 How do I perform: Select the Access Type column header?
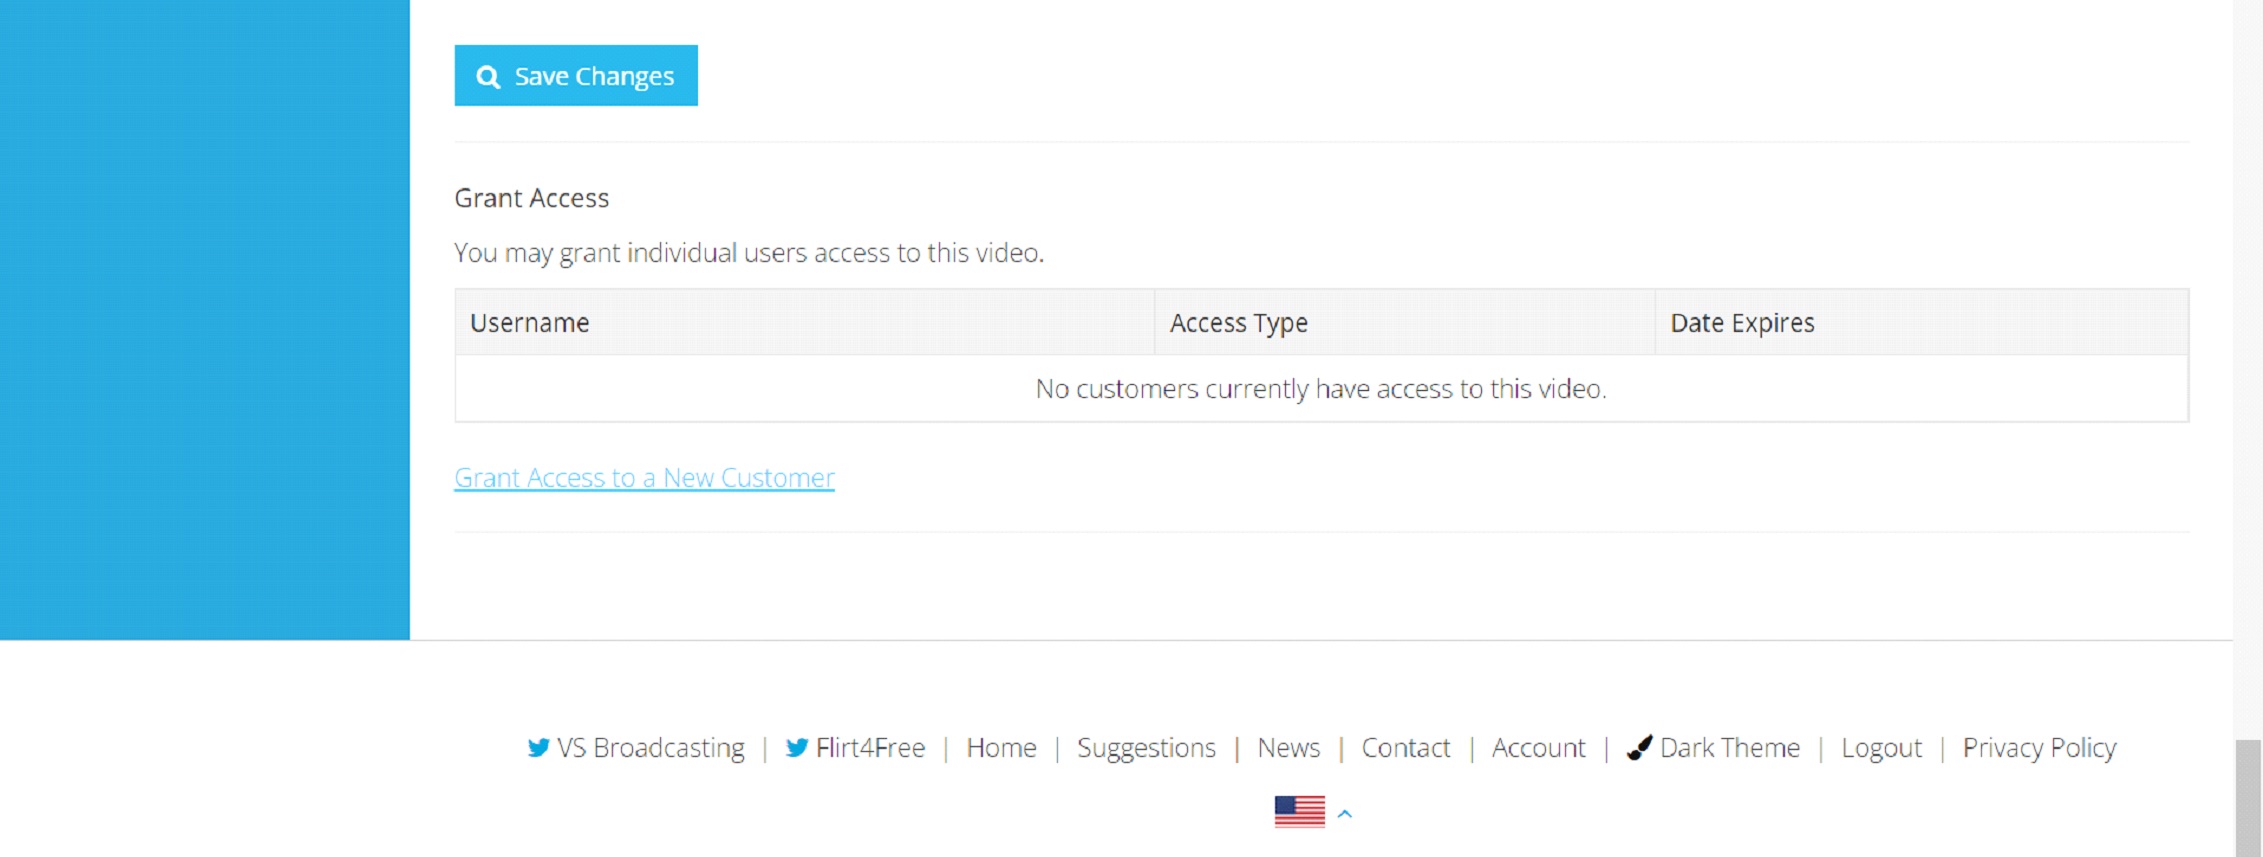(1238, 323)
